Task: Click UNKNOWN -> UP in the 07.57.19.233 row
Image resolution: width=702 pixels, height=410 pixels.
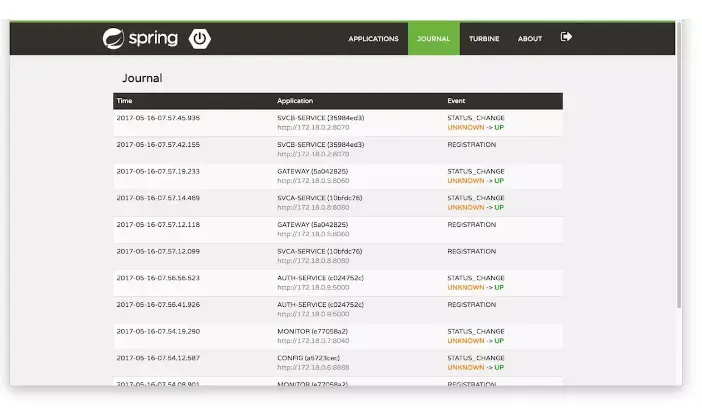Action: pos(476,181)
